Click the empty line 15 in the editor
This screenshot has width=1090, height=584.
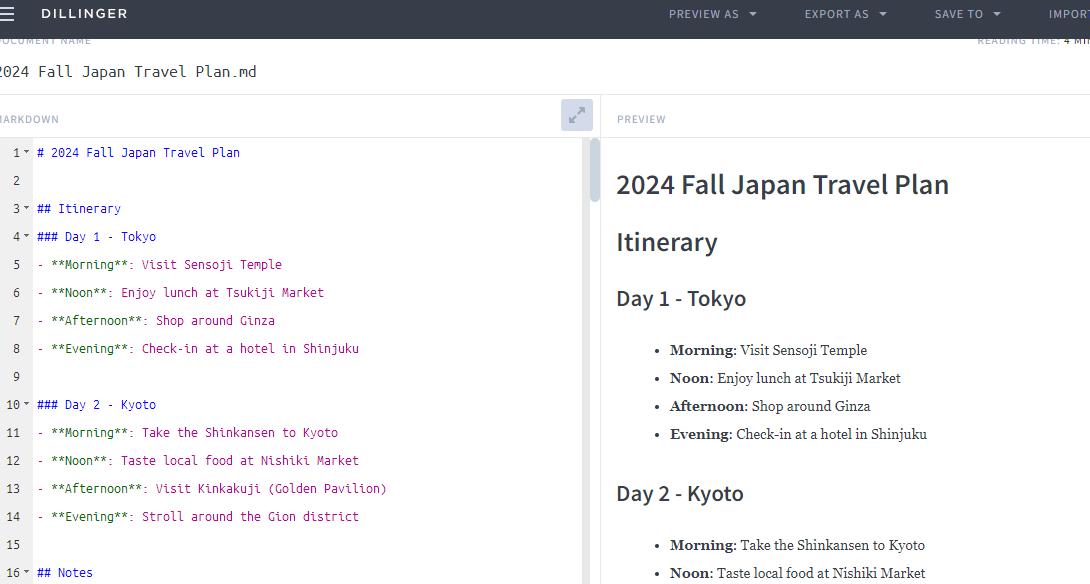pos(300,545)
